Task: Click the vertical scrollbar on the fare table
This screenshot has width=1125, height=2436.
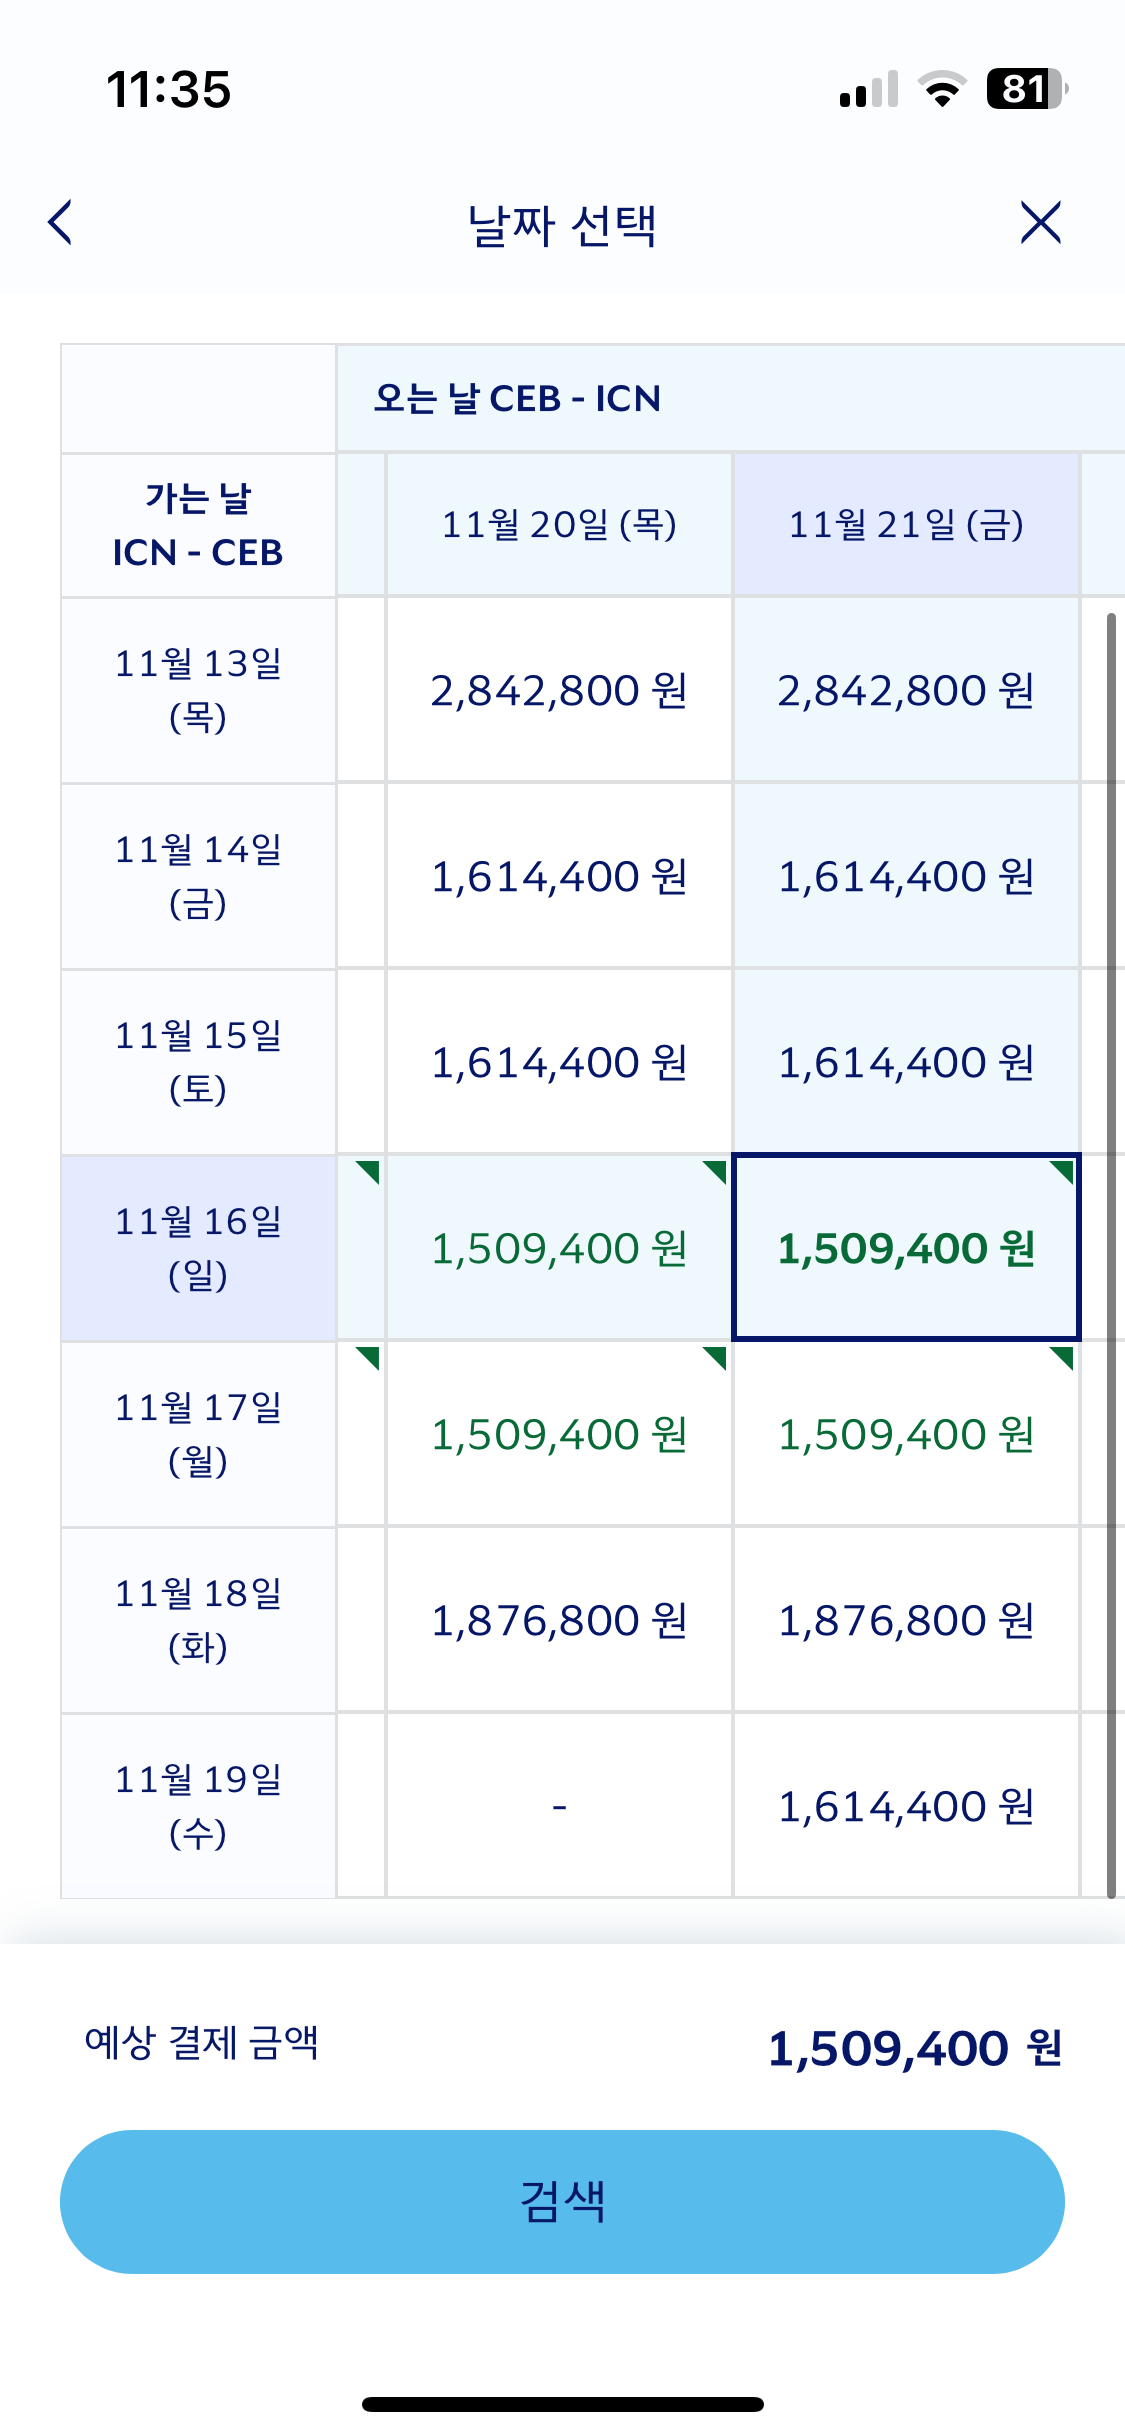Action: coord(1111,1250)
